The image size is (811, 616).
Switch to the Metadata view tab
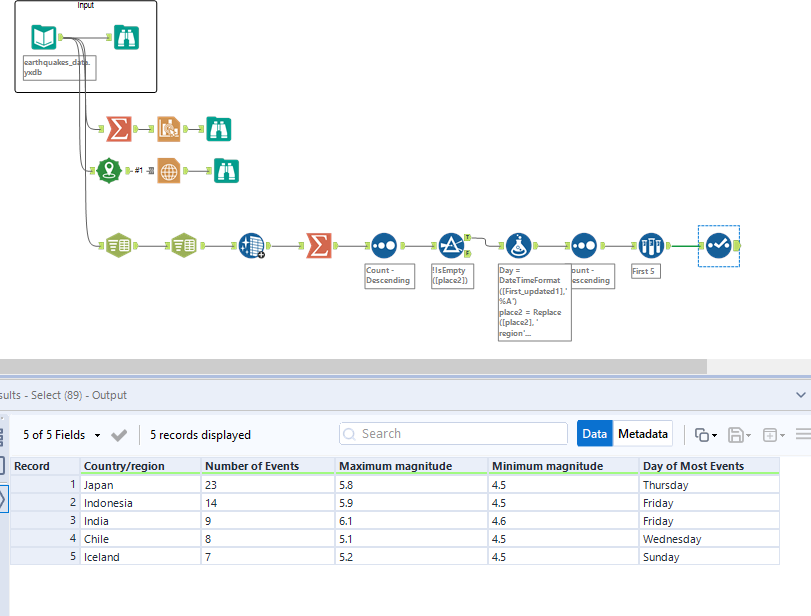[642, 433]
